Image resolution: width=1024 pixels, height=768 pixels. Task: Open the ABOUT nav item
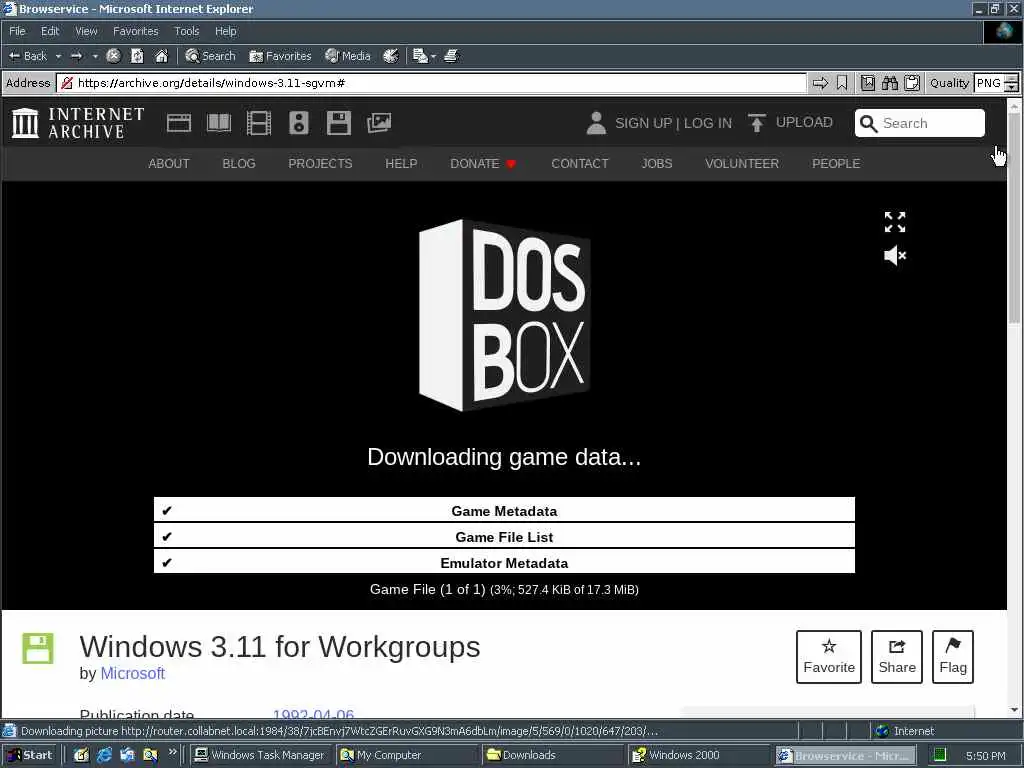click(168, 163)
